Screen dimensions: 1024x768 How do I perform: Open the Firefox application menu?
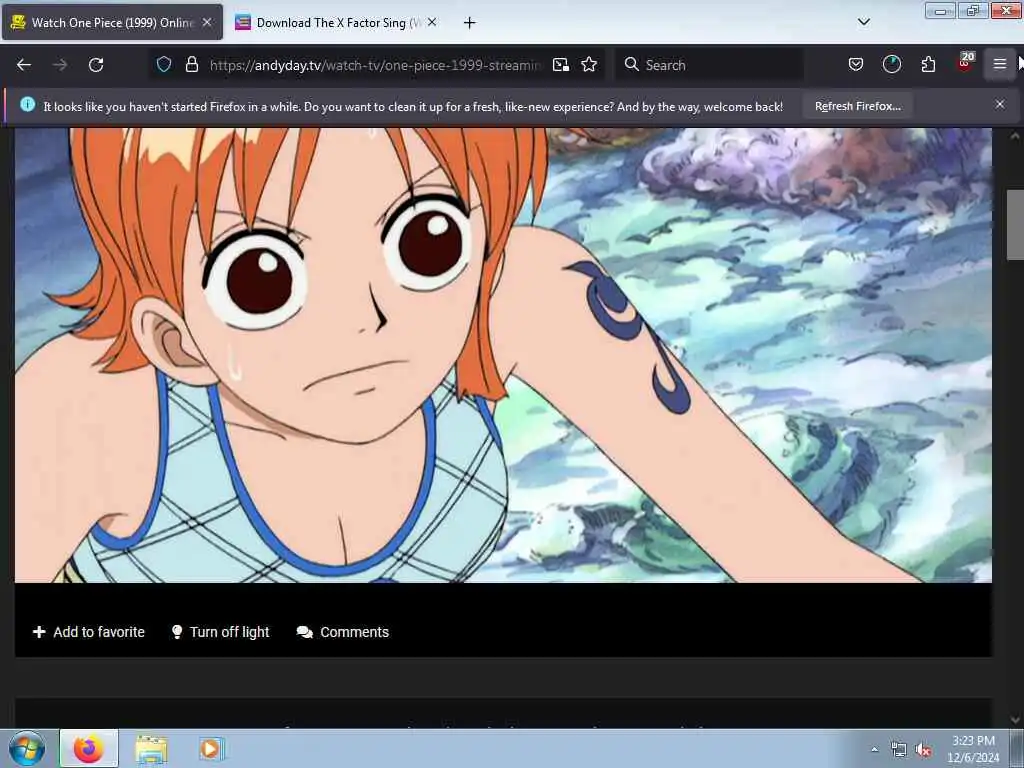pos(1000,65)
